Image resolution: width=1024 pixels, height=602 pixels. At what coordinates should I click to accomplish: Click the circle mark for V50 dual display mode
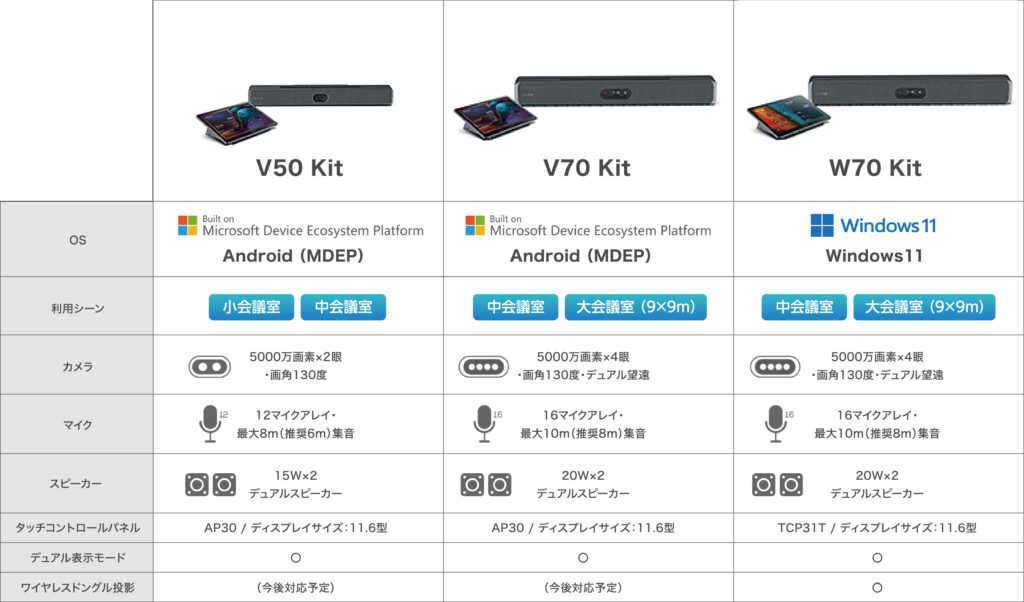(x=296, y=558)
